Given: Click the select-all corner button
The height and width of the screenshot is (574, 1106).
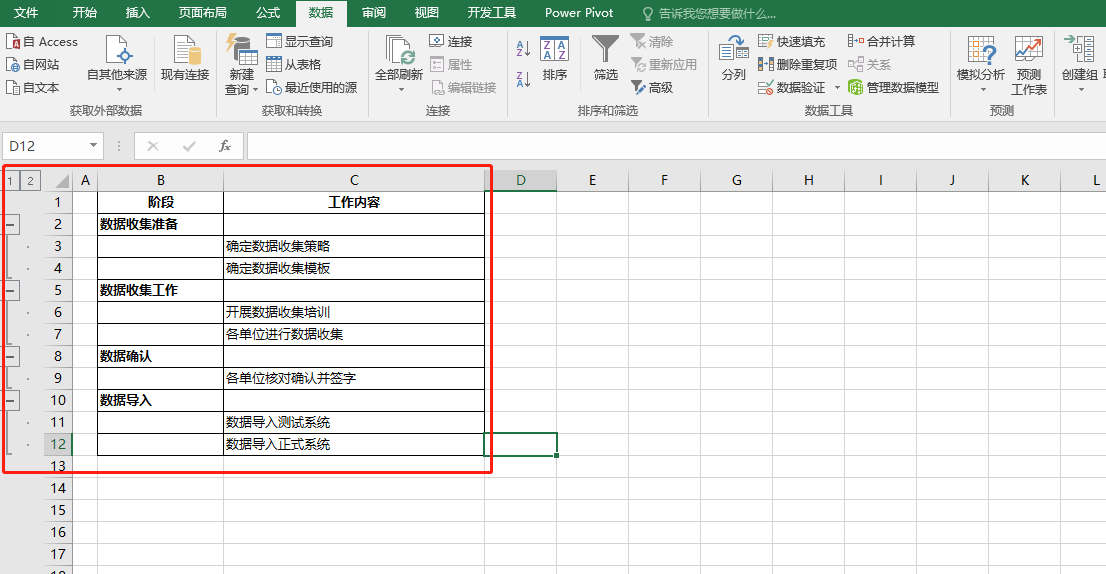Looking at the screenshot, I should pyautogui.click(x=59, y=181).
